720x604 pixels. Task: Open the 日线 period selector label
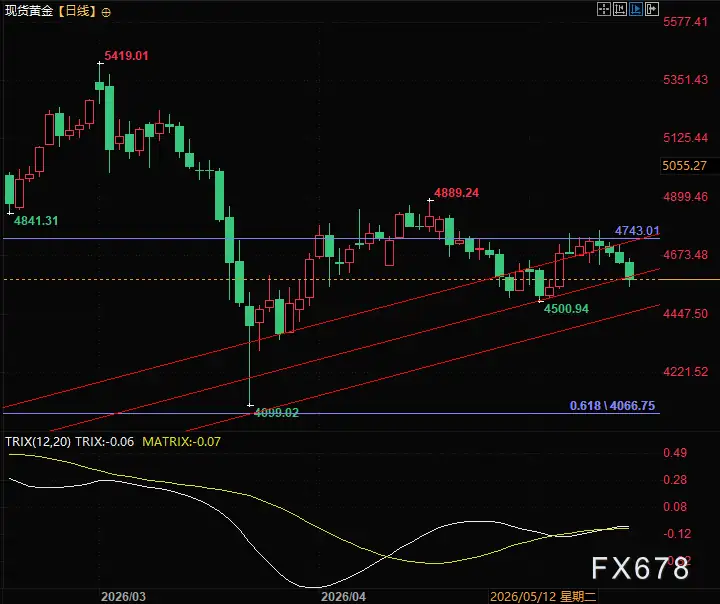pos(77,11)
